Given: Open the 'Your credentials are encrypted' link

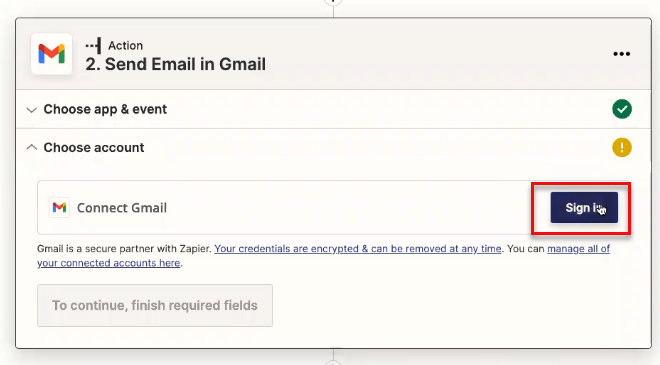Looking at the screenshot, I should click(358, 249).
